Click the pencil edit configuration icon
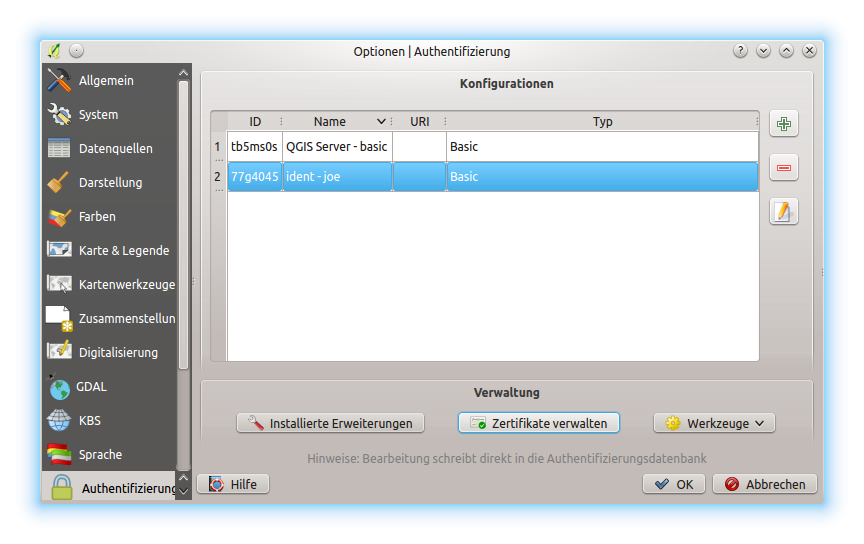This screenshot has width=864, height=544. coord(783,211)
